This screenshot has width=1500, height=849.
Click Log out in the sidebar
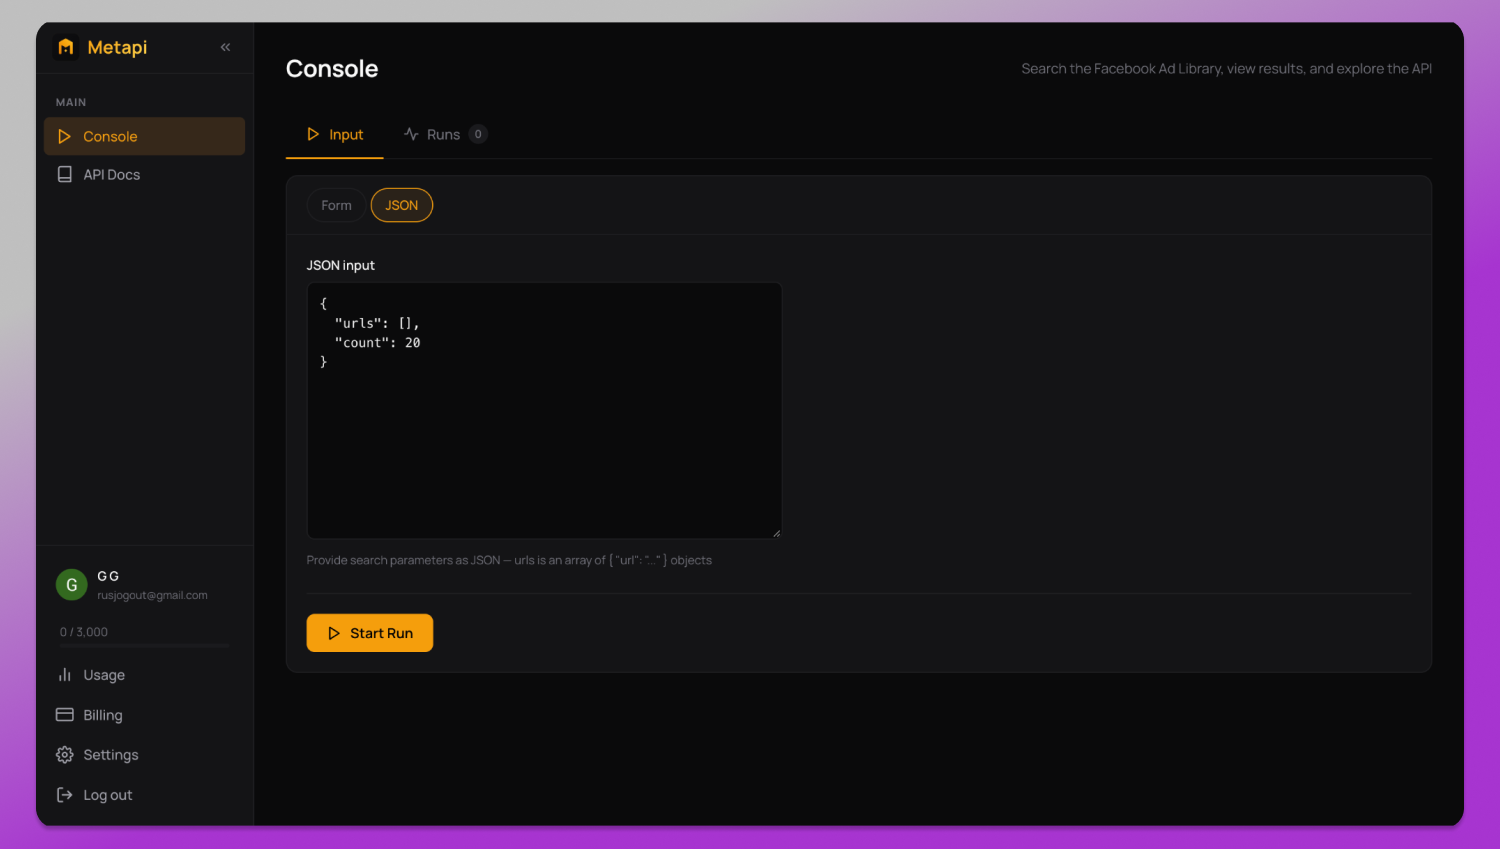pyautogui.click(x=144, y=795)
